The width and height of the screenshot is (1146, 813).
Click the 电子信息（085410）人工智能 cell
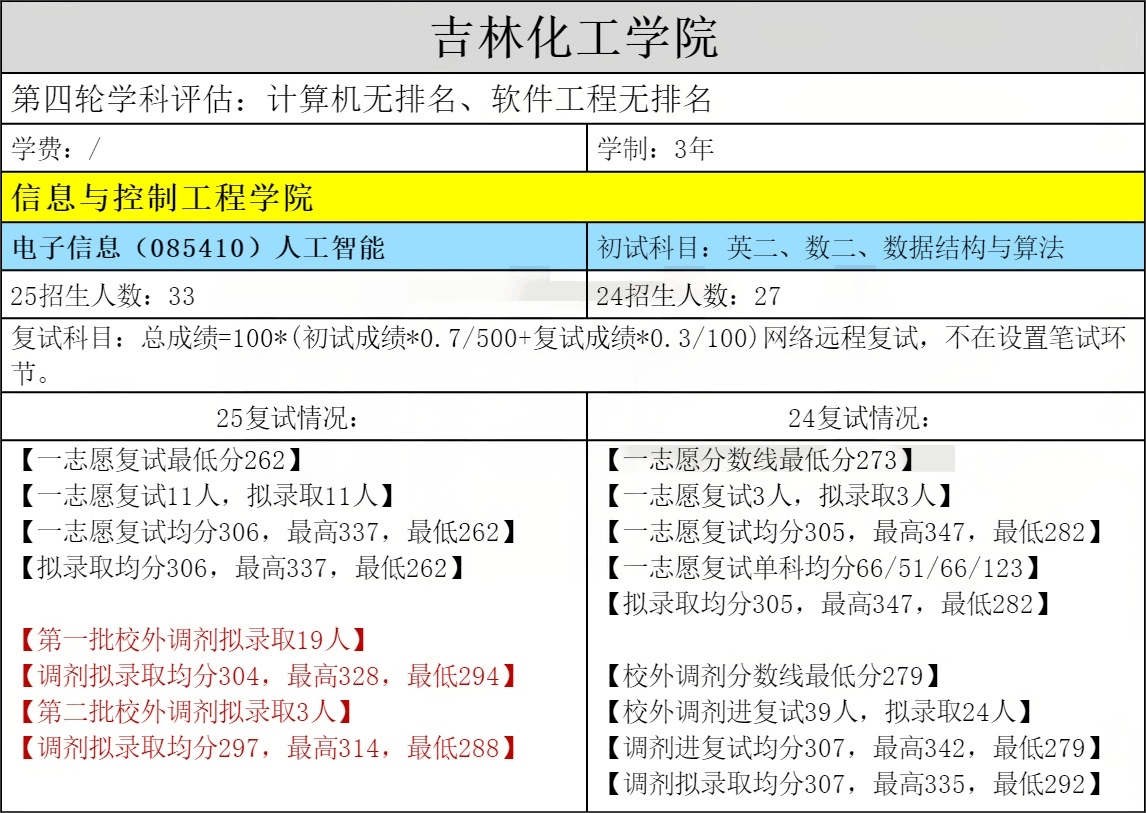[198, 247]
